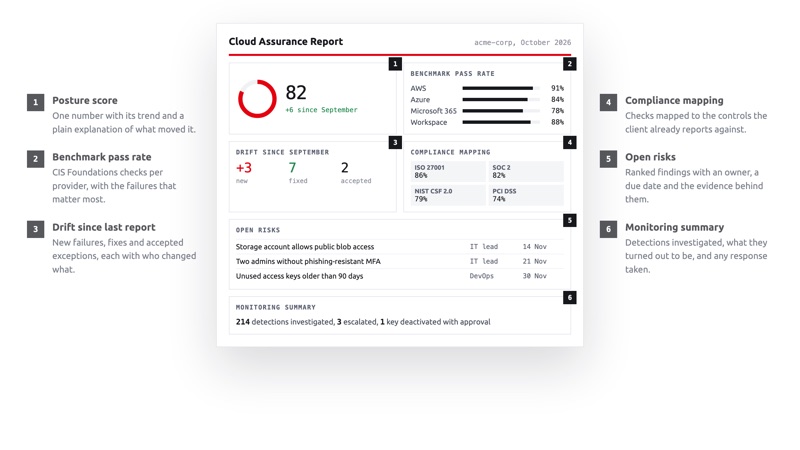The image size is (800, 450).
Task: Select the 'Ranked findings with an owner' description
Action: 694,186
